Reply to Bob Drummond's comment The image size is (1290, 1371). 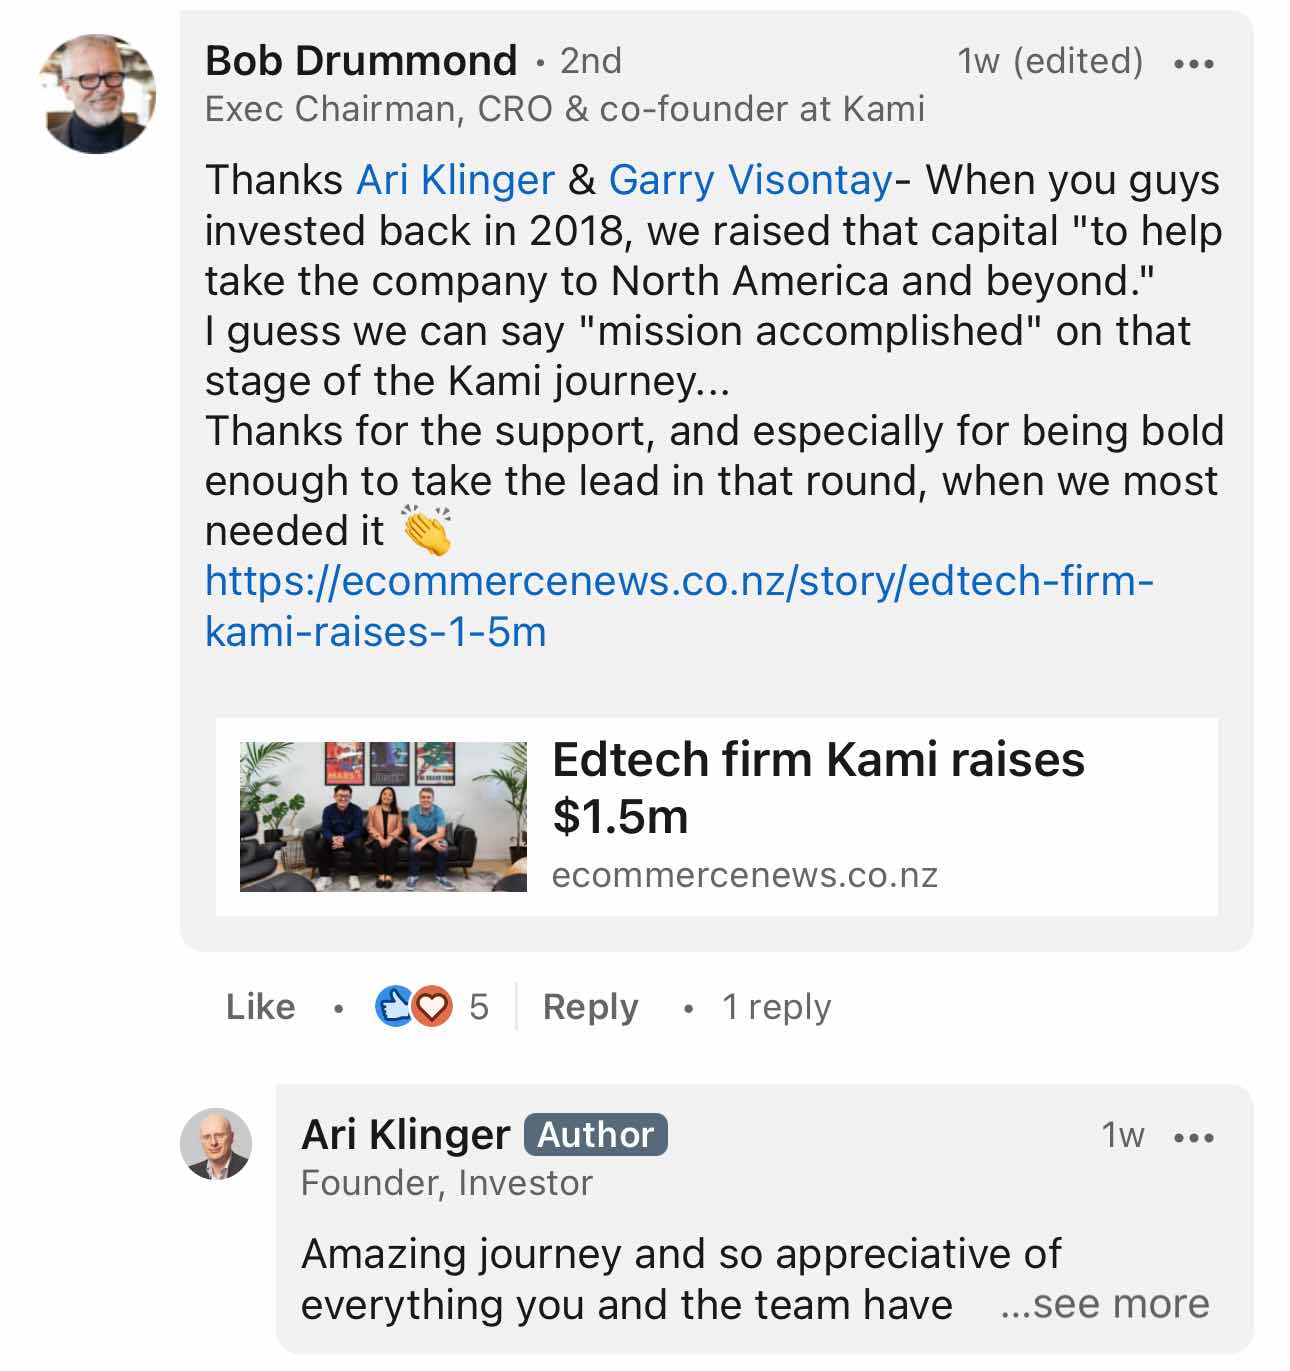(x=590, y=1007)
